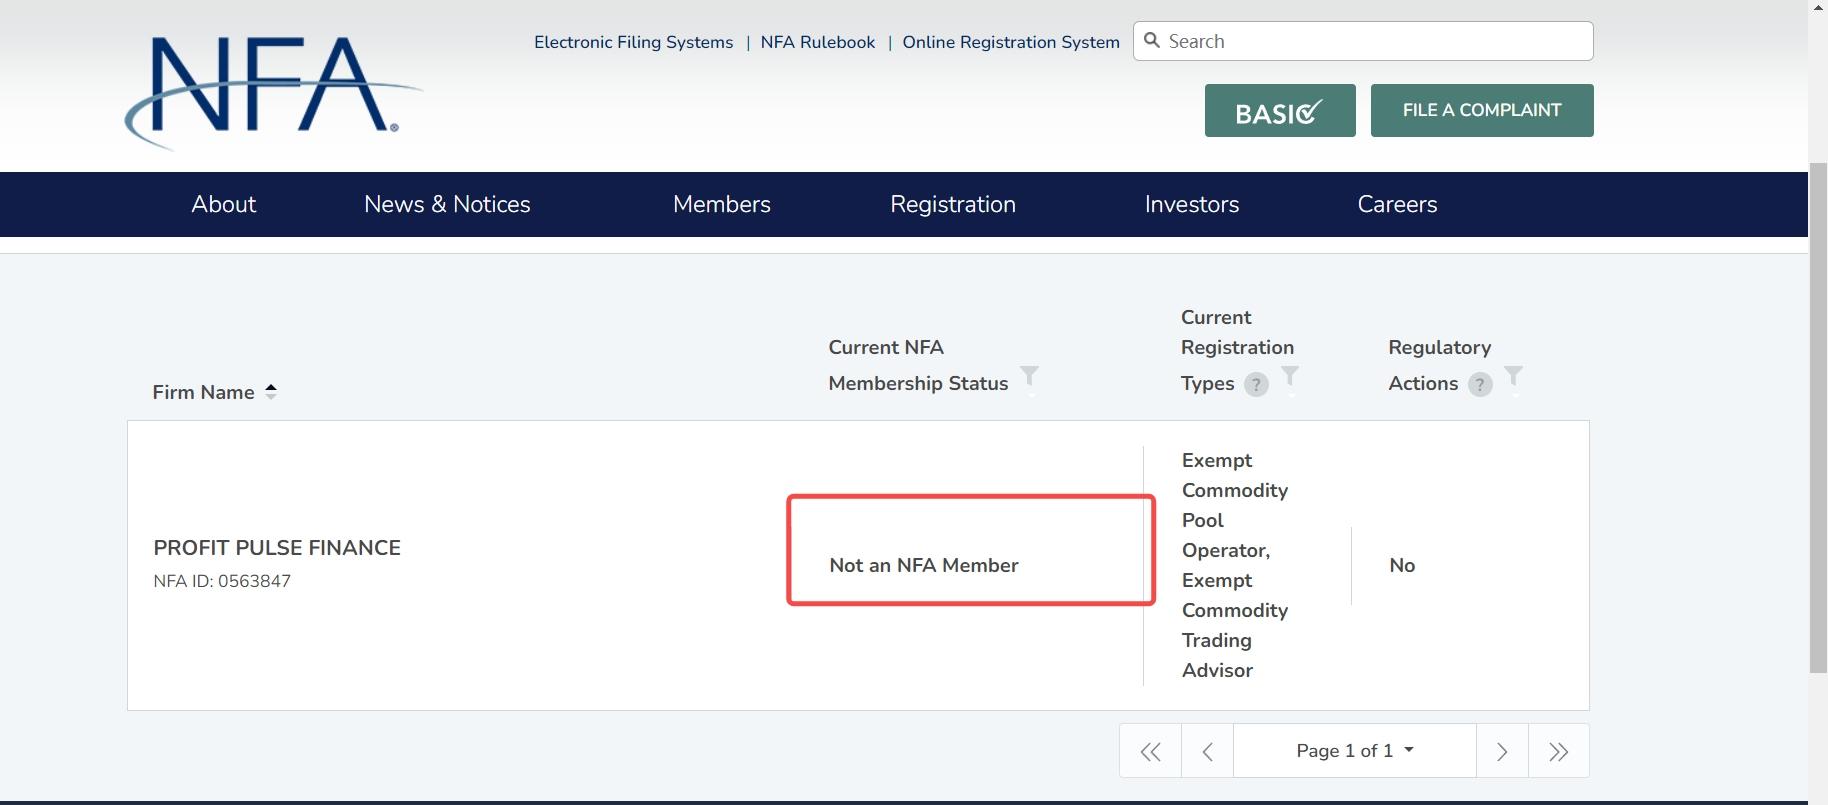Image resolution: width=1828 pixels, height=805 pixels.
Task: Open the Investors menu
Action: click(x=1192, y=204)
